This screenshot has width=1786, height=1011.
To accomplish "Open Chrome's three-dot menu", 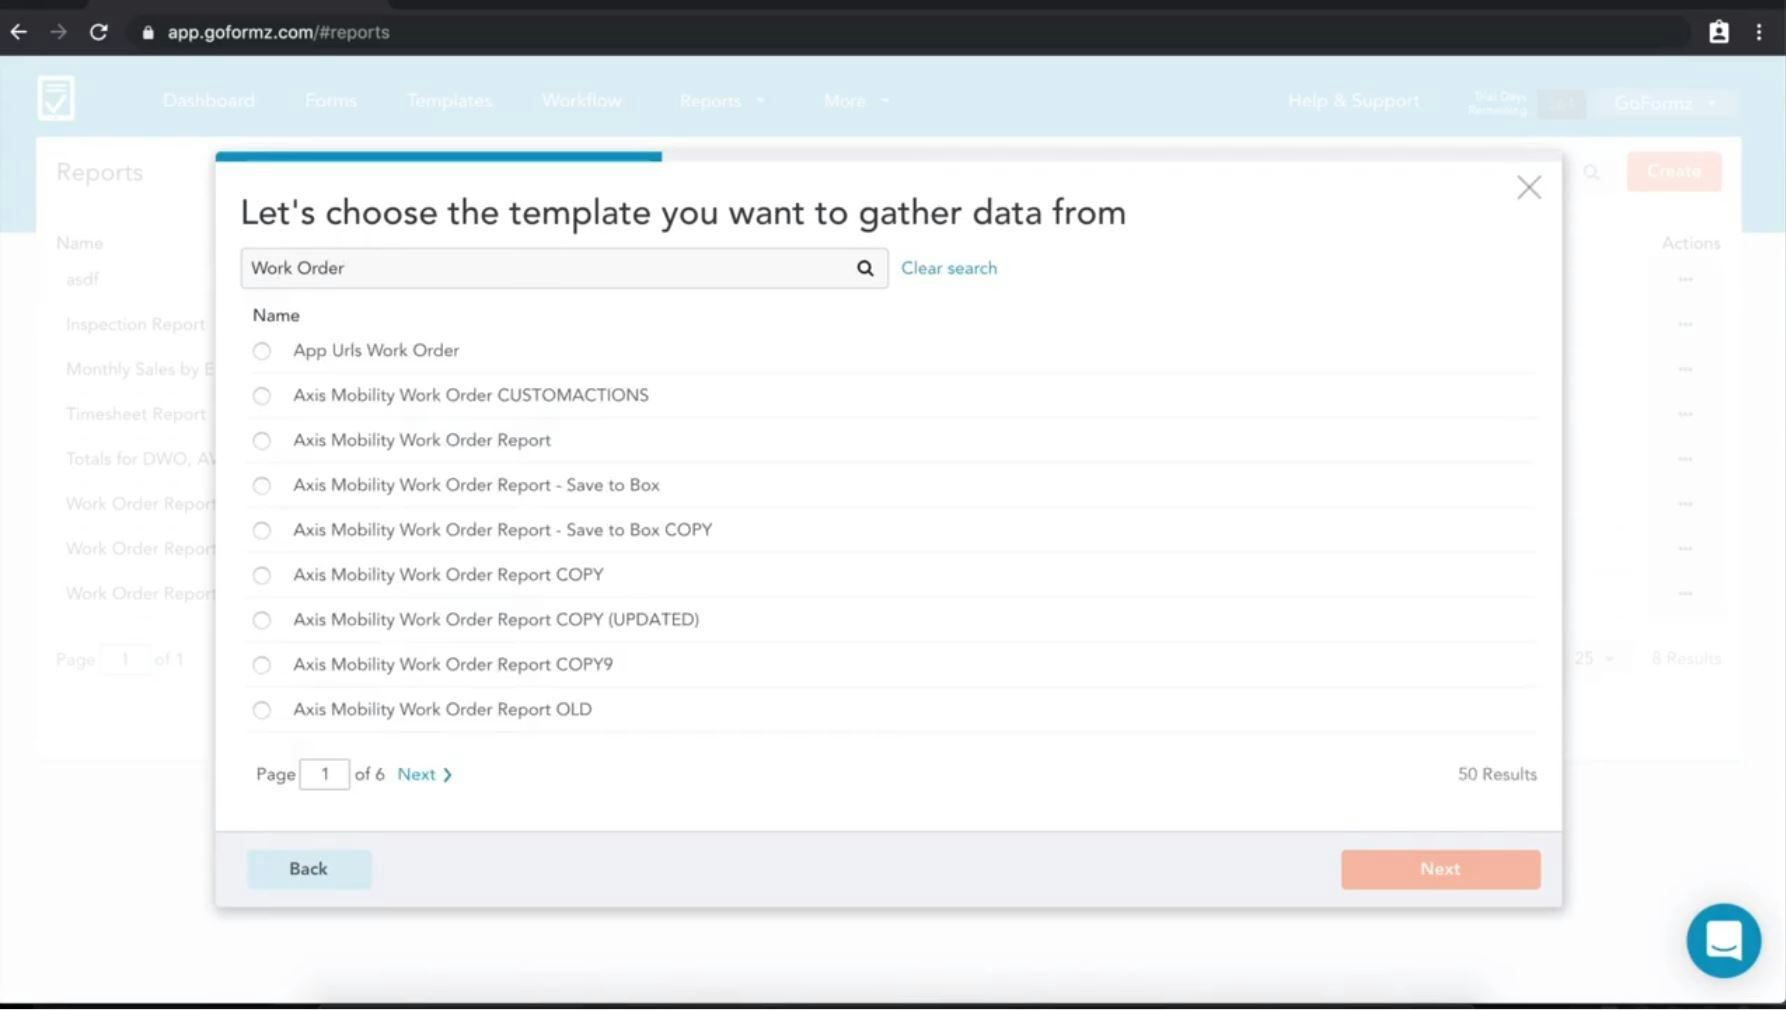I will click(1760, 31).
